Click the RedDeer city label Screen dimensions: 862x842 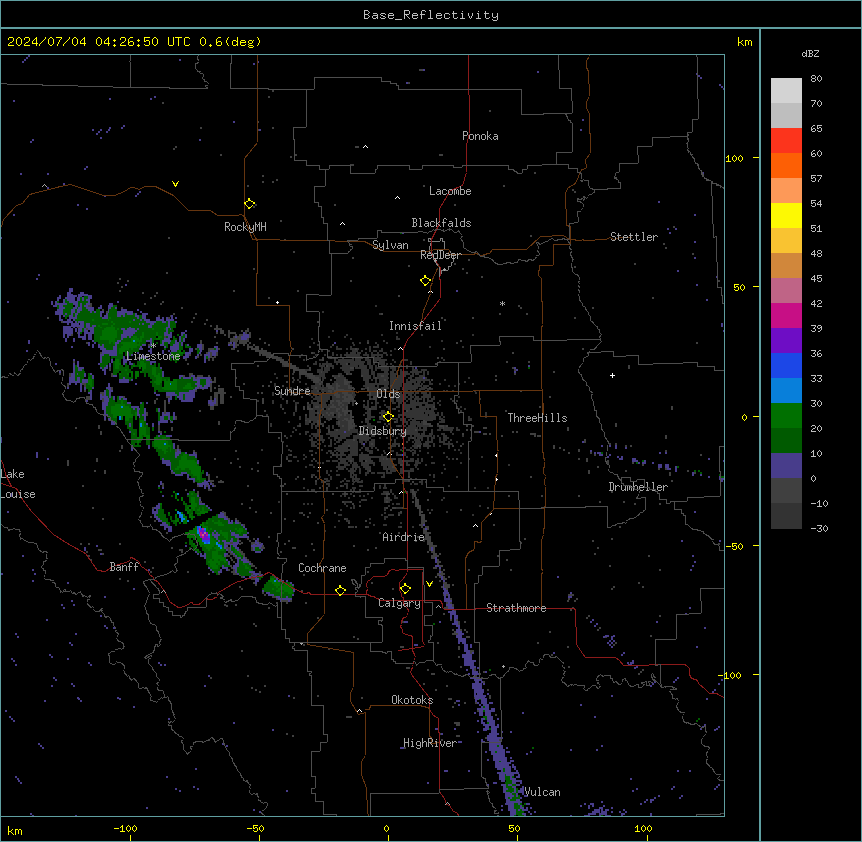(440, 255)
